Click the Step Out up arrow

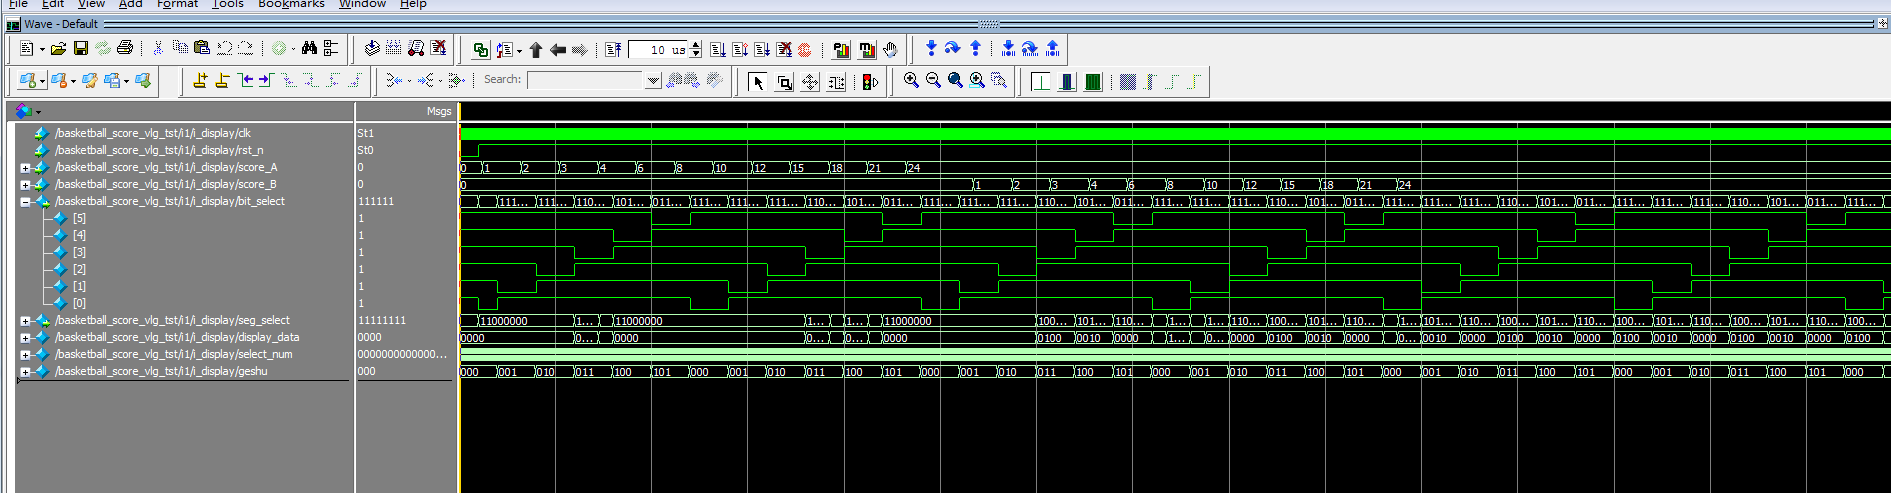tap(975, 48)
